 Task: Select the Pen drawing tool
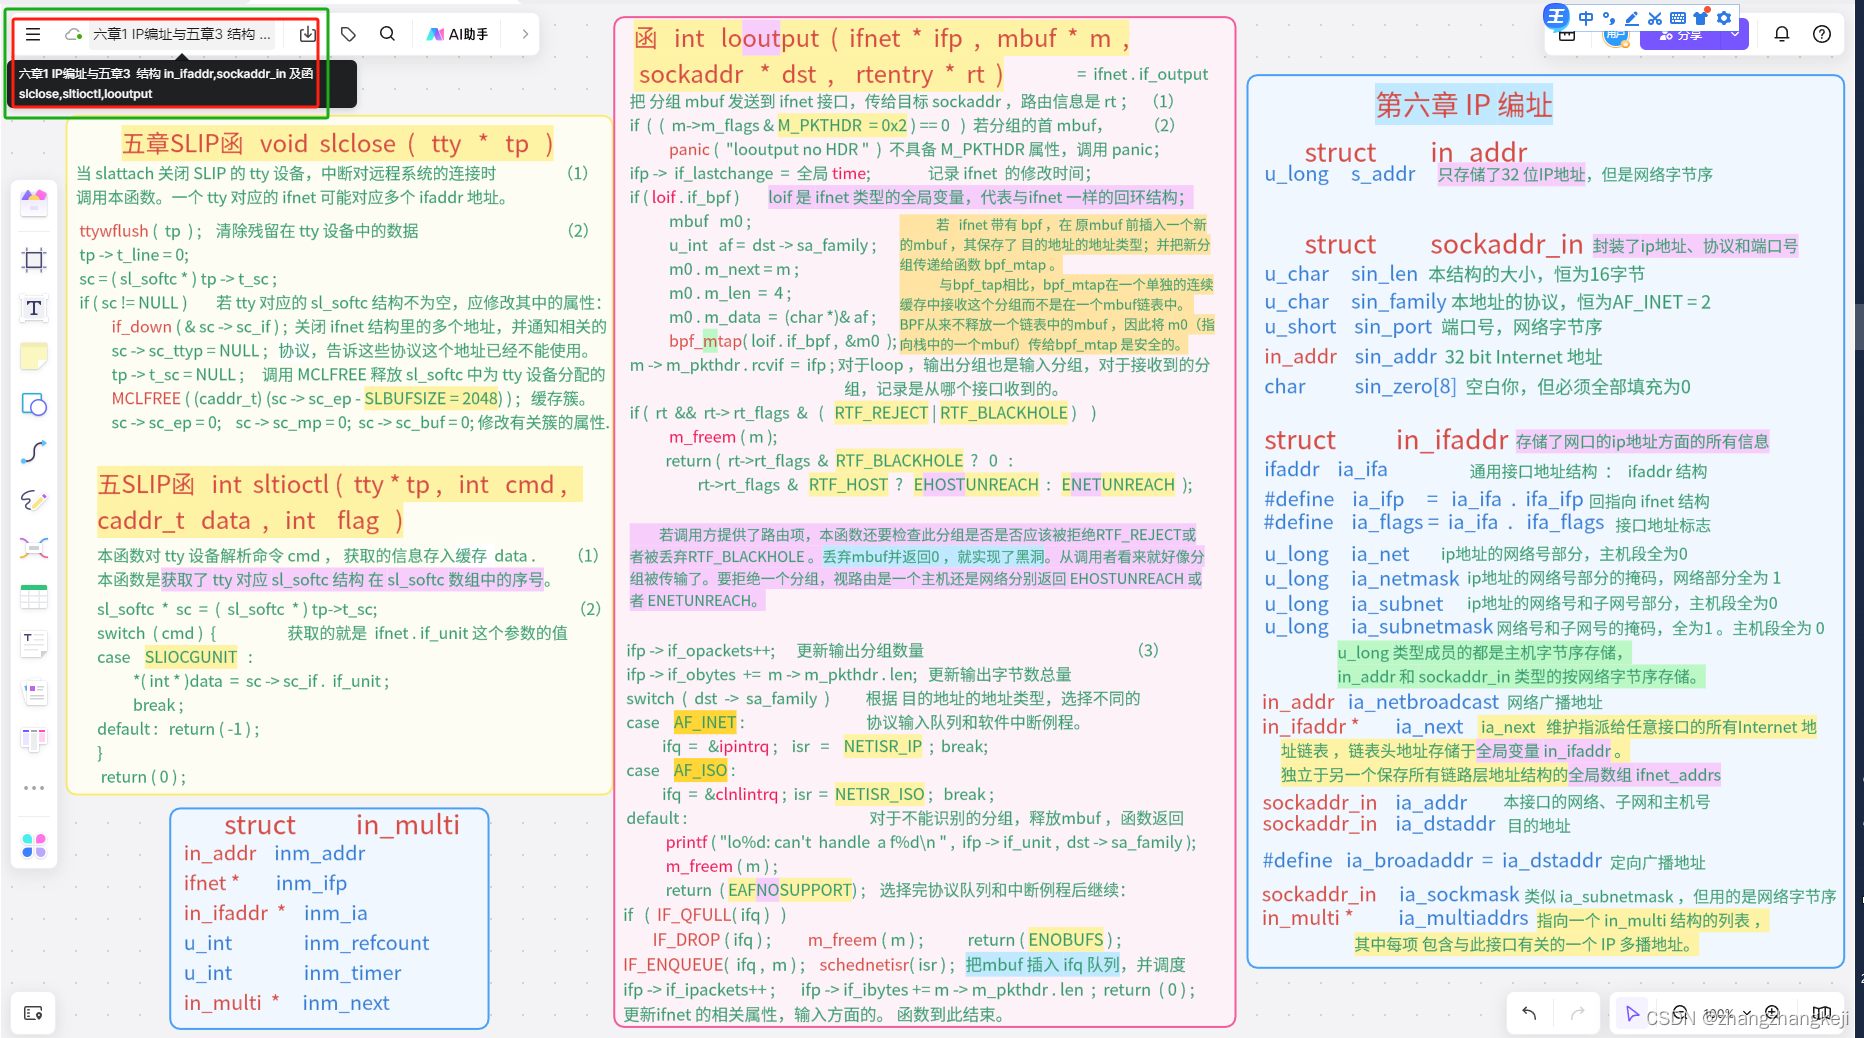tap(34, 500)
